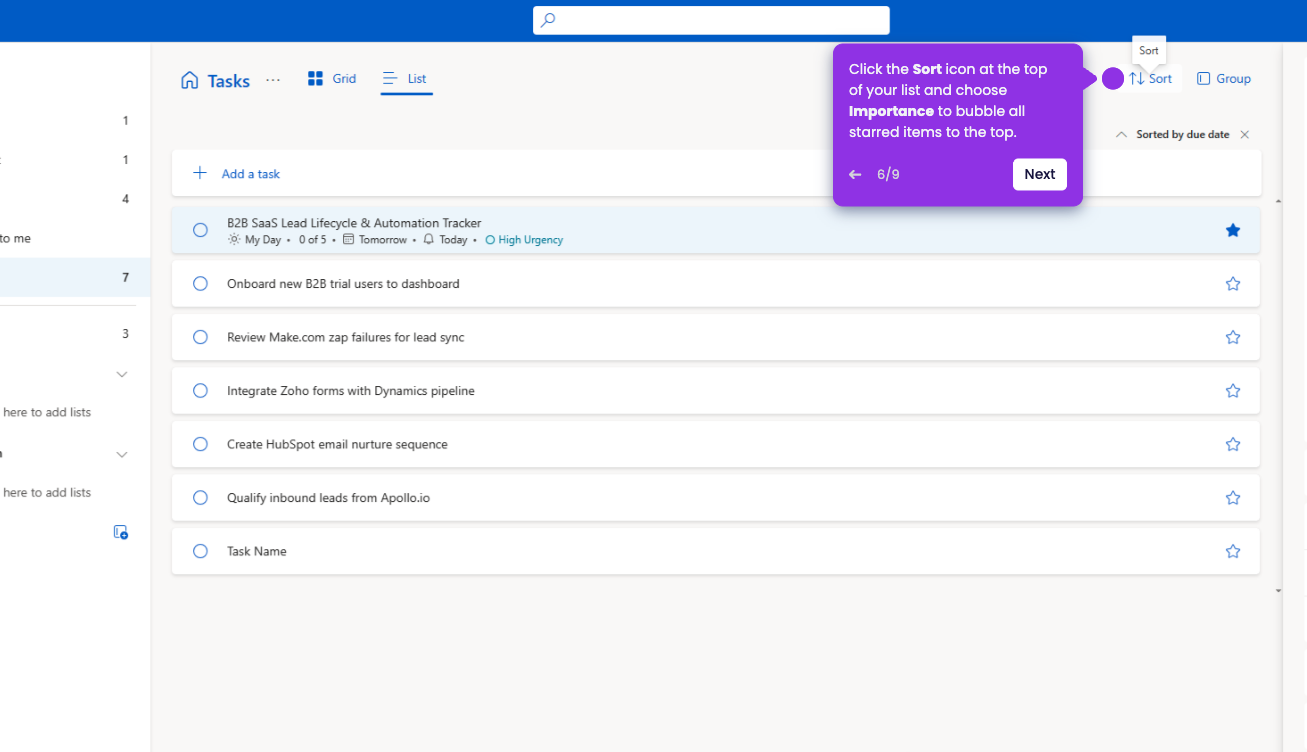Reverse sort order using the chevron by Sorted by due date
The height and width of the screenshot is (752, 1307).
pyautogui.click(x=1121, y=134)
